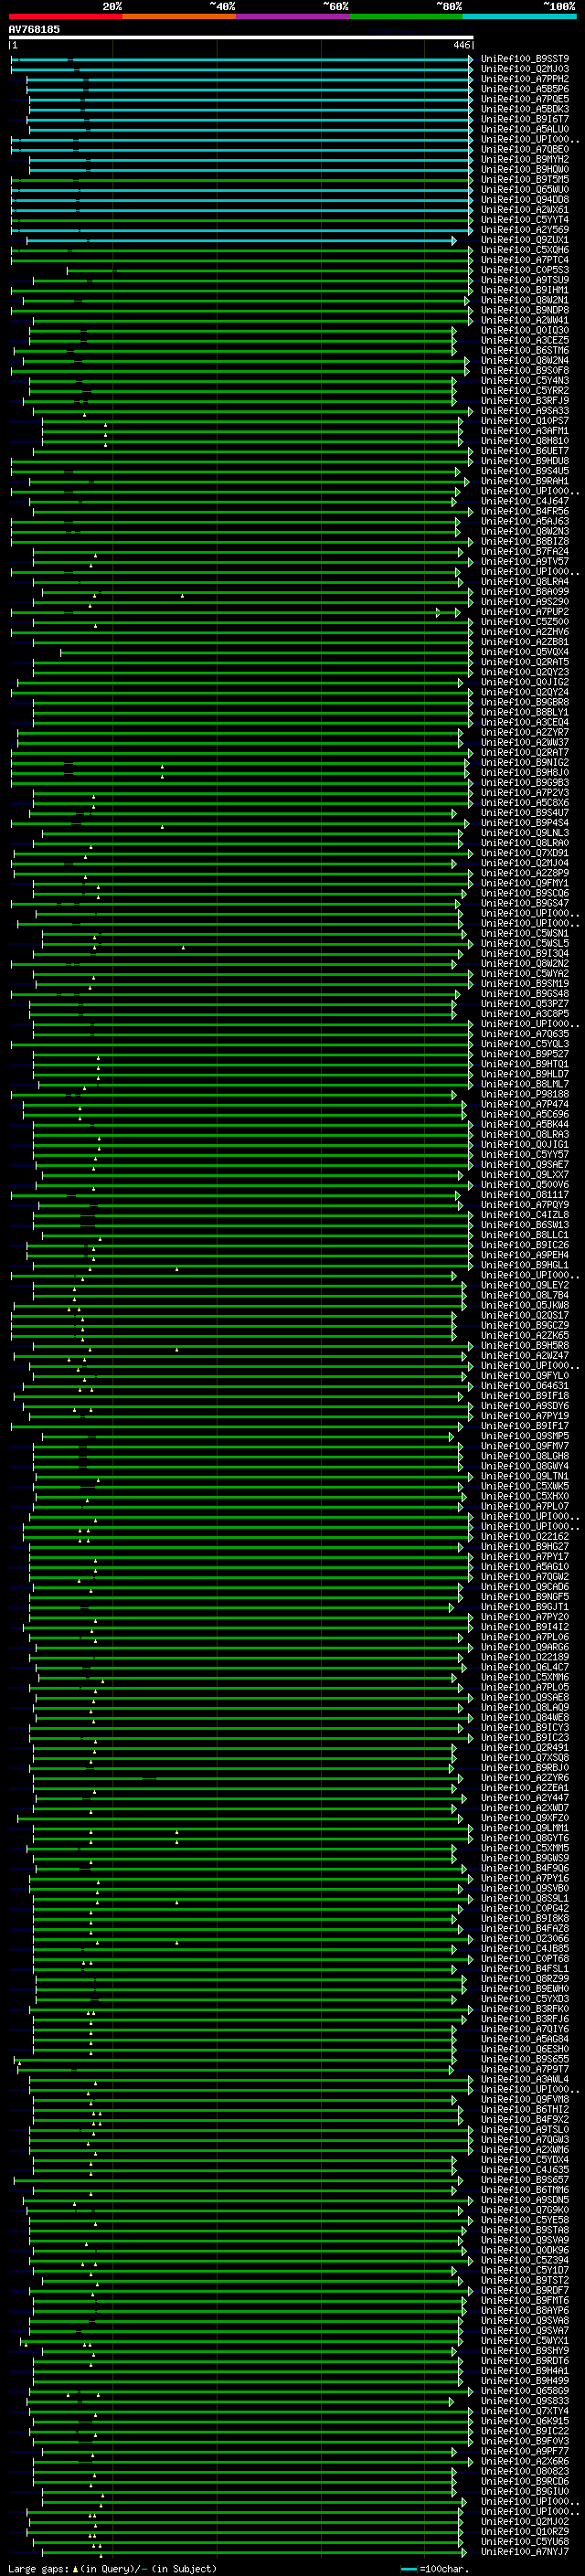The width and height of the screenshot is (585, 2576).
Task: Click the purple 40–60% identity legend segment
Action: (293, 16)
